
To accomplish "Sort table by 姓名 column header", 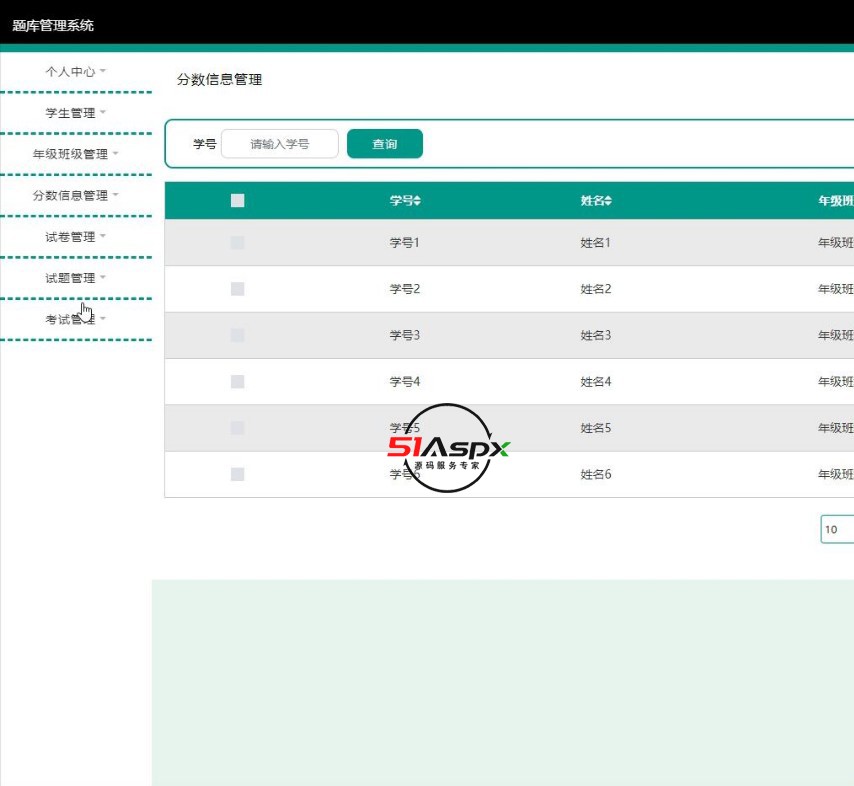I will click(596, 200).
